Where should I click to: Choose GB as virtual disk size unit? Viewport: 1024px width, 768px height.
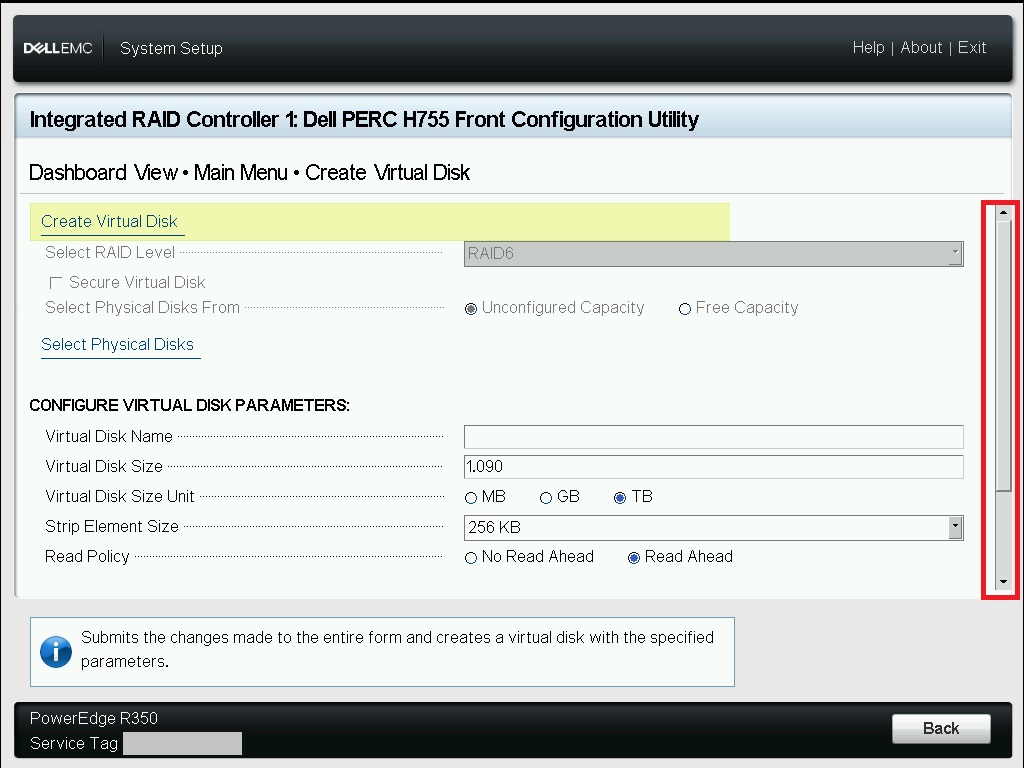[546, 498]
